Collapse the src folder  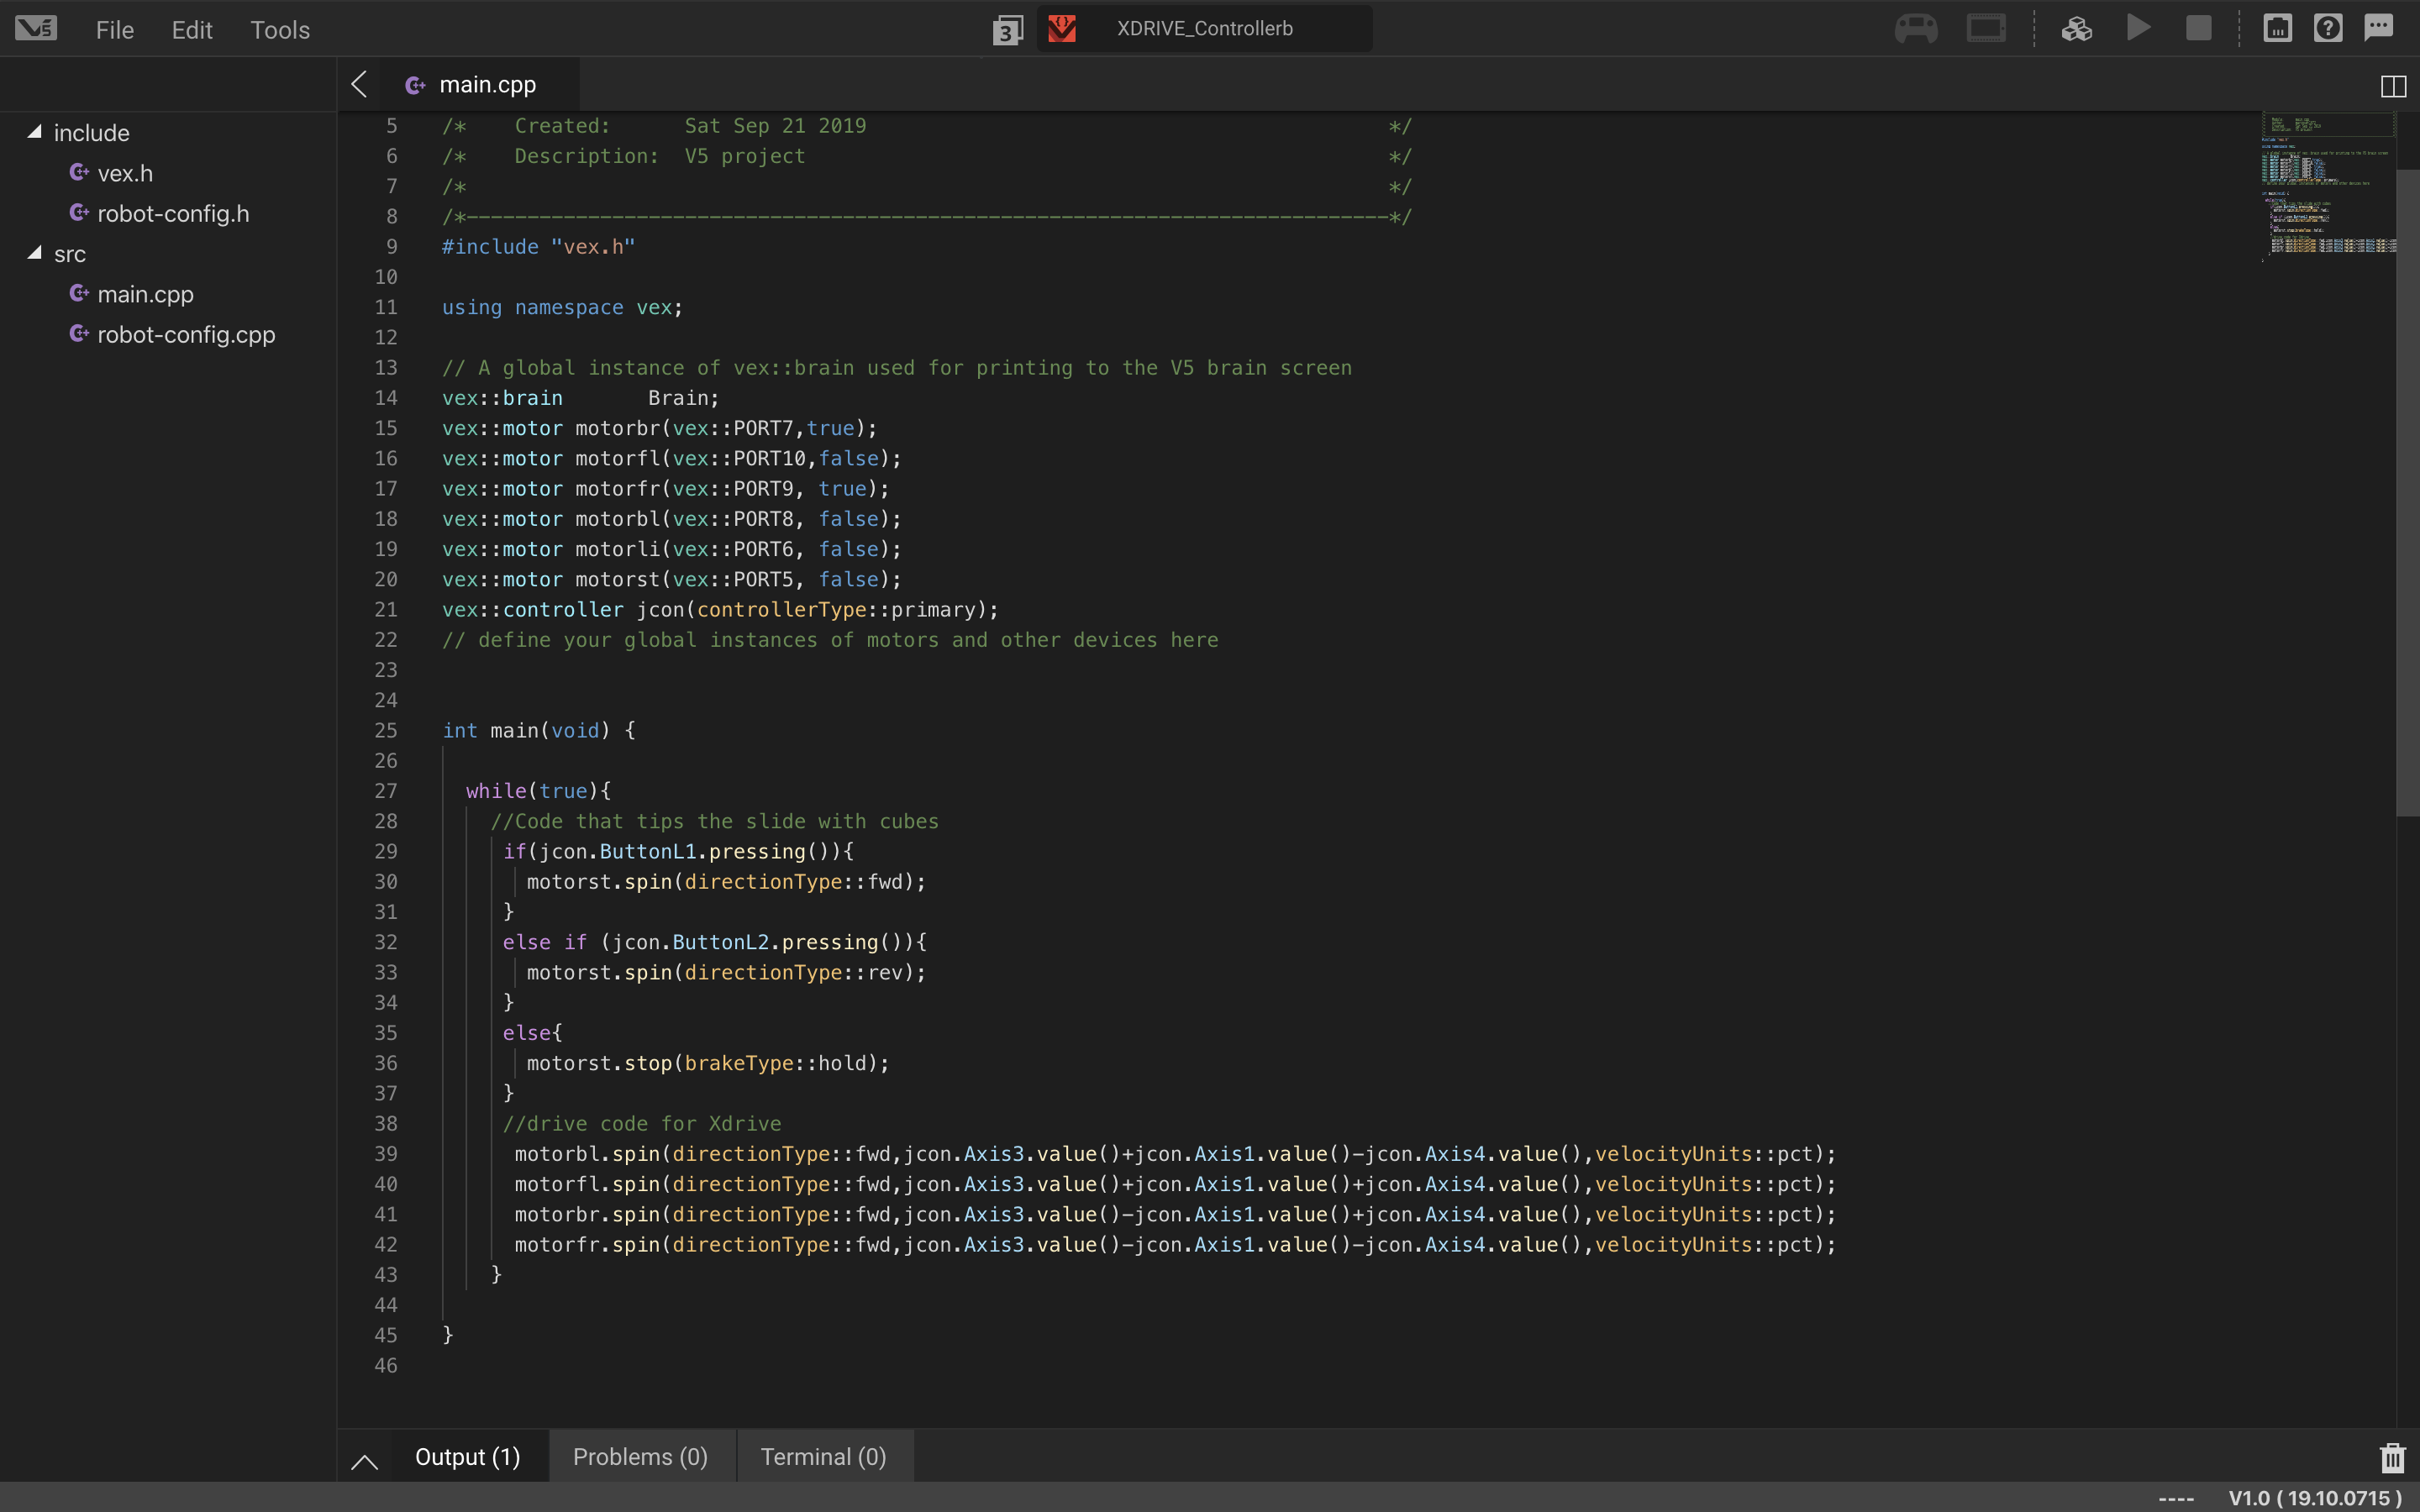35,253
